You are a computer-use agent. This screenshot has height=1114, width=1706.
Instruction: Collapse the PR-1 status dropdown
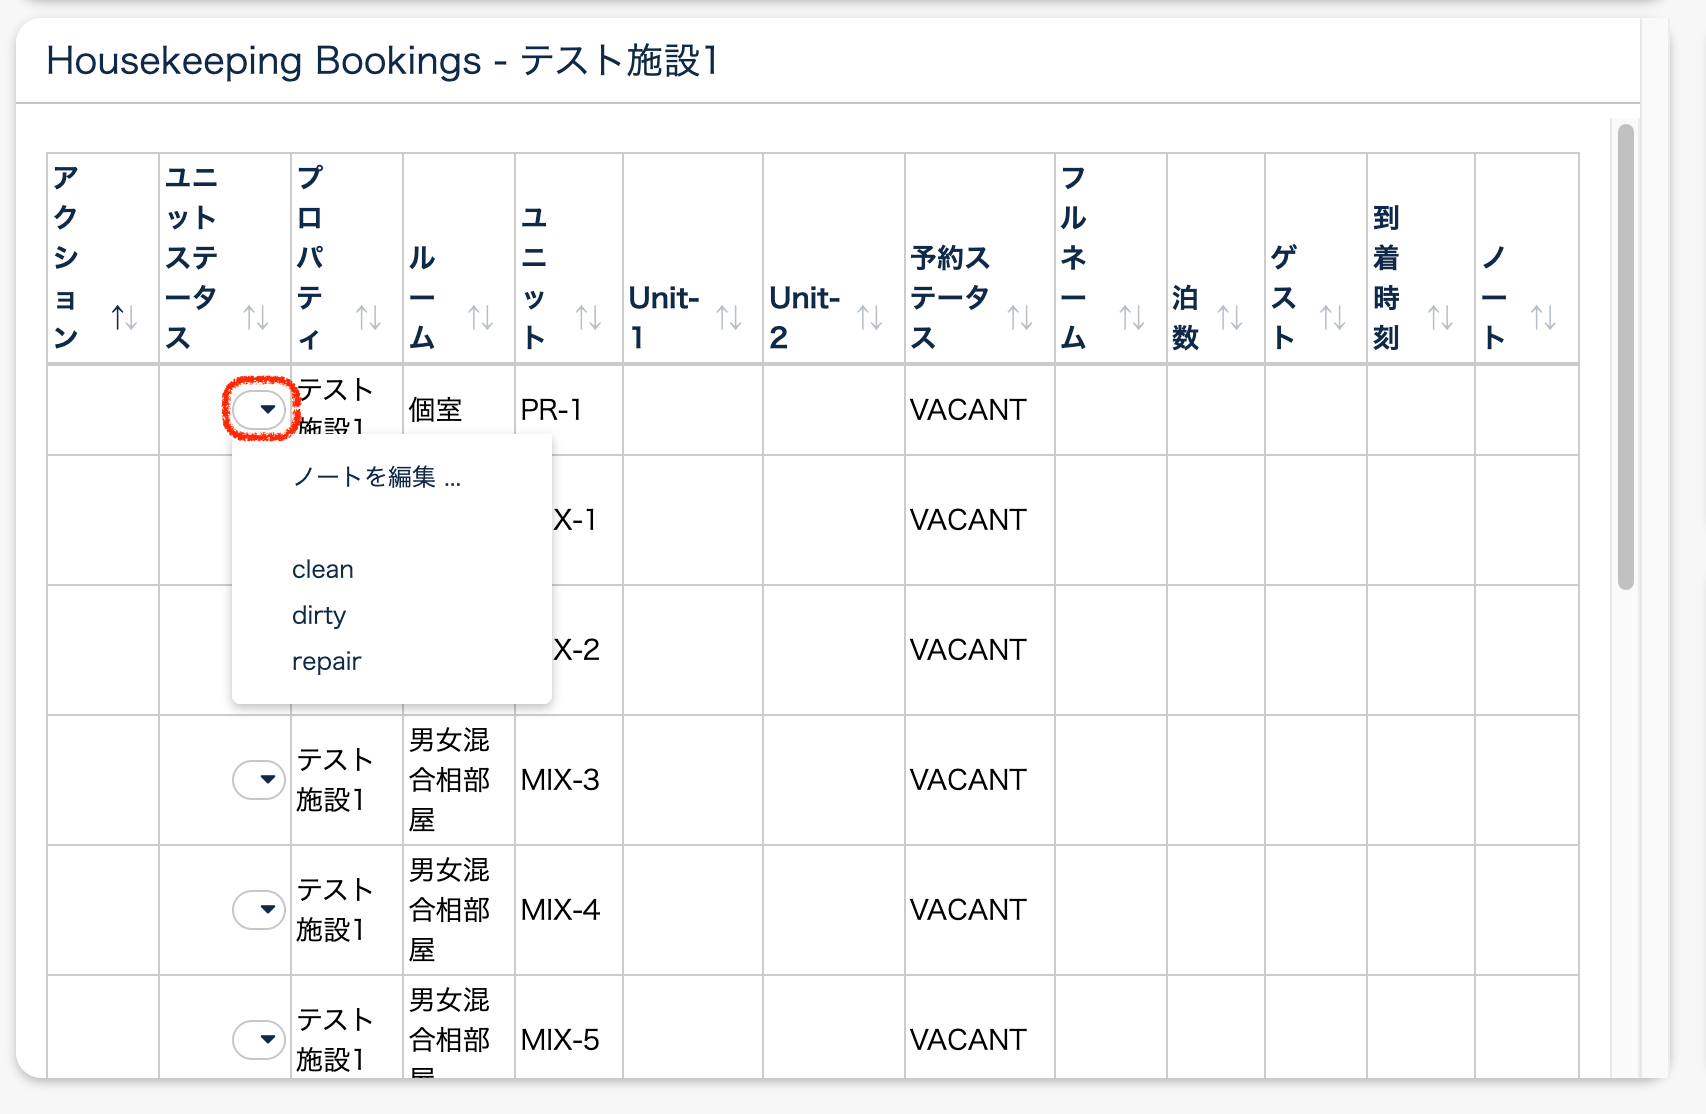[259, 409]
